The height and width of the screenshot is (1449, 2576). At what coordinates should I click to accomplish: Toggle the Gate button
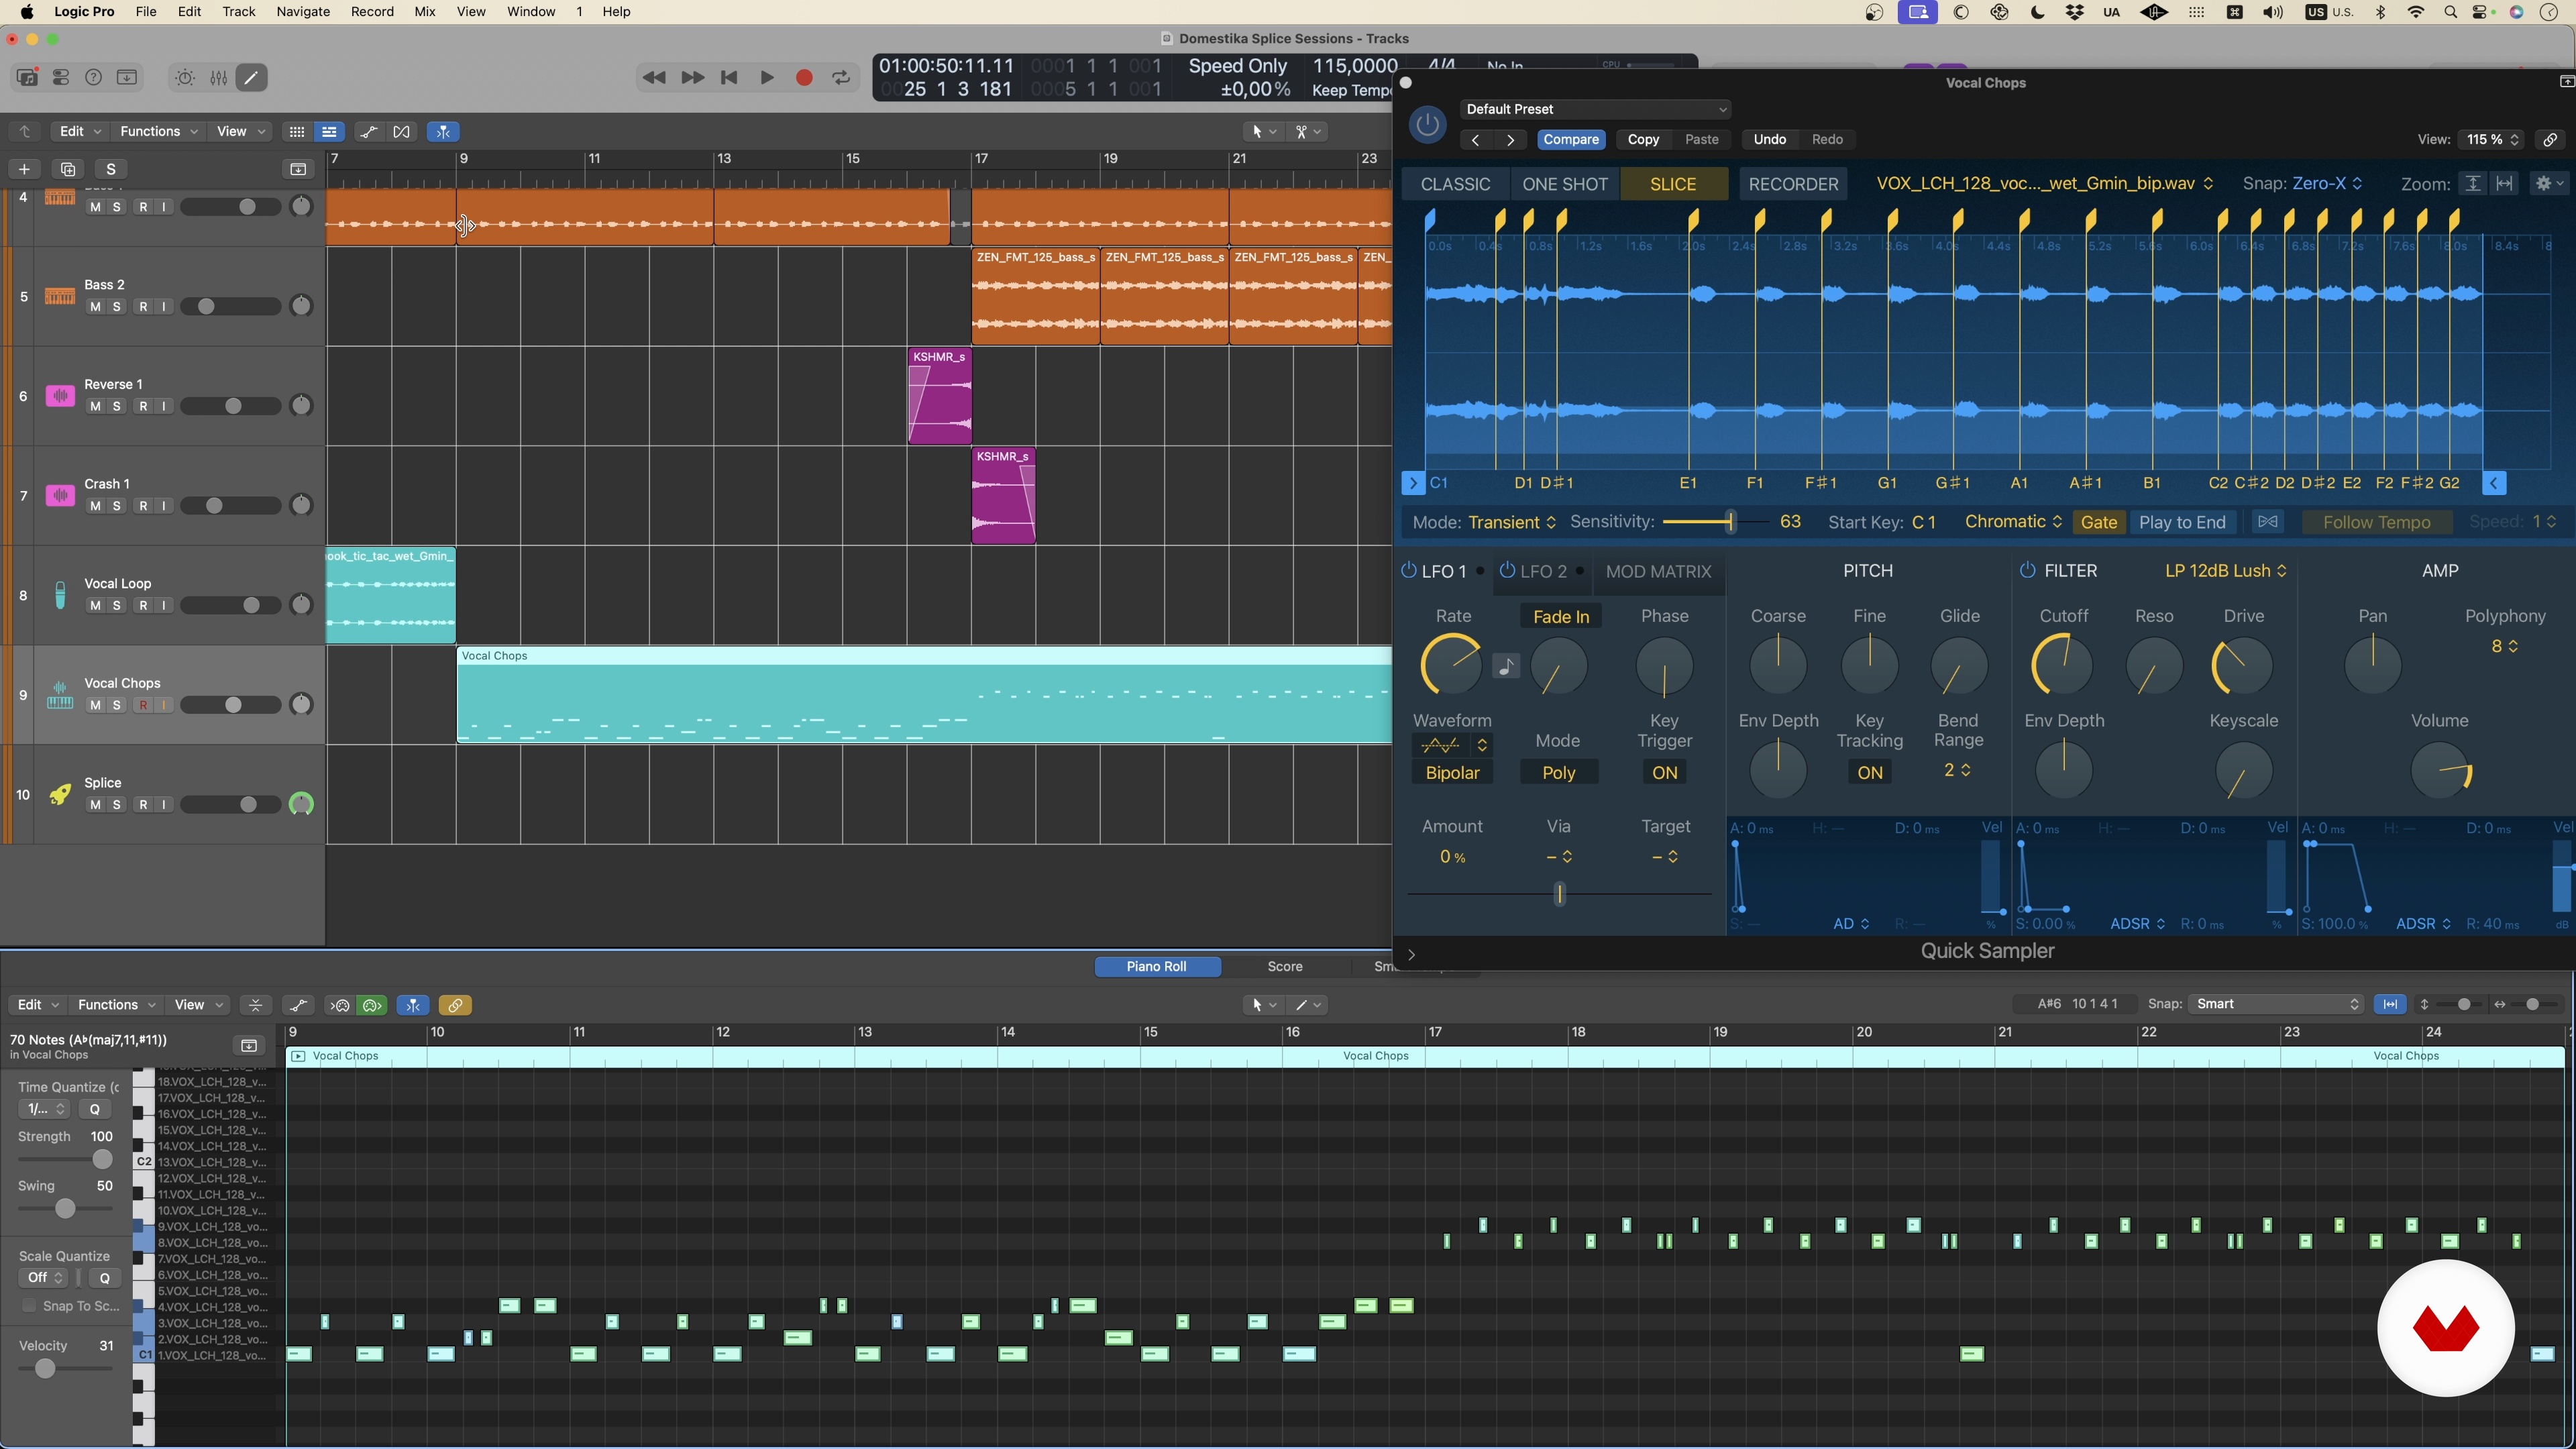2098,523
